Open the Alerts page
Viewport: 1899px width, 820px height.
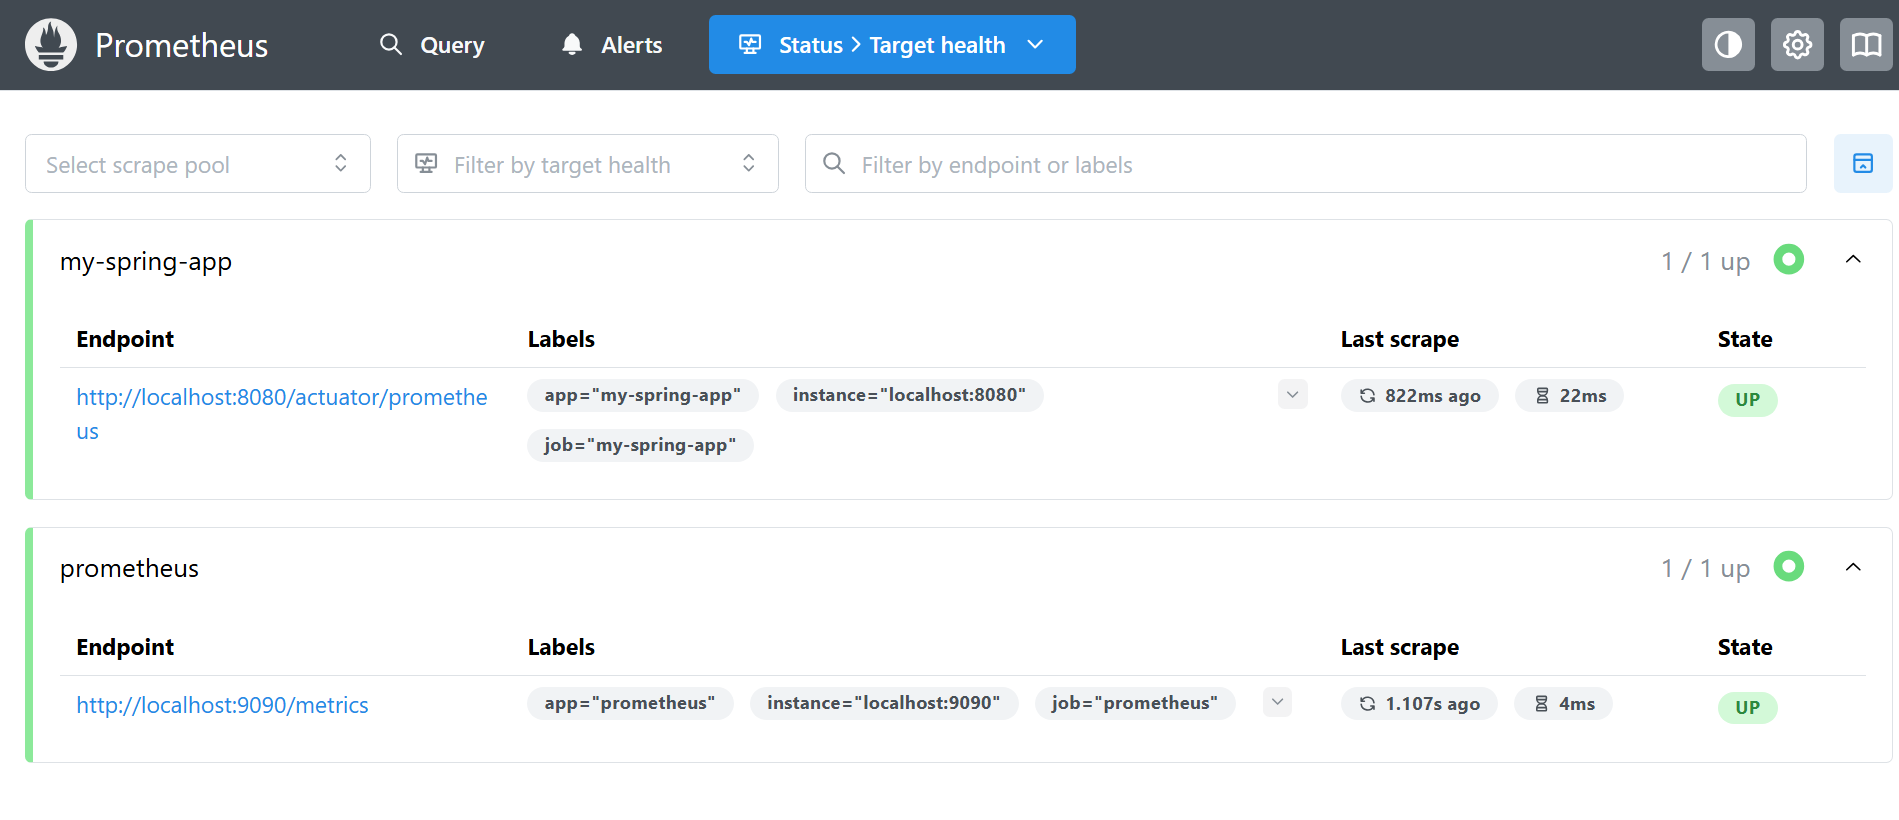point(612,45)
